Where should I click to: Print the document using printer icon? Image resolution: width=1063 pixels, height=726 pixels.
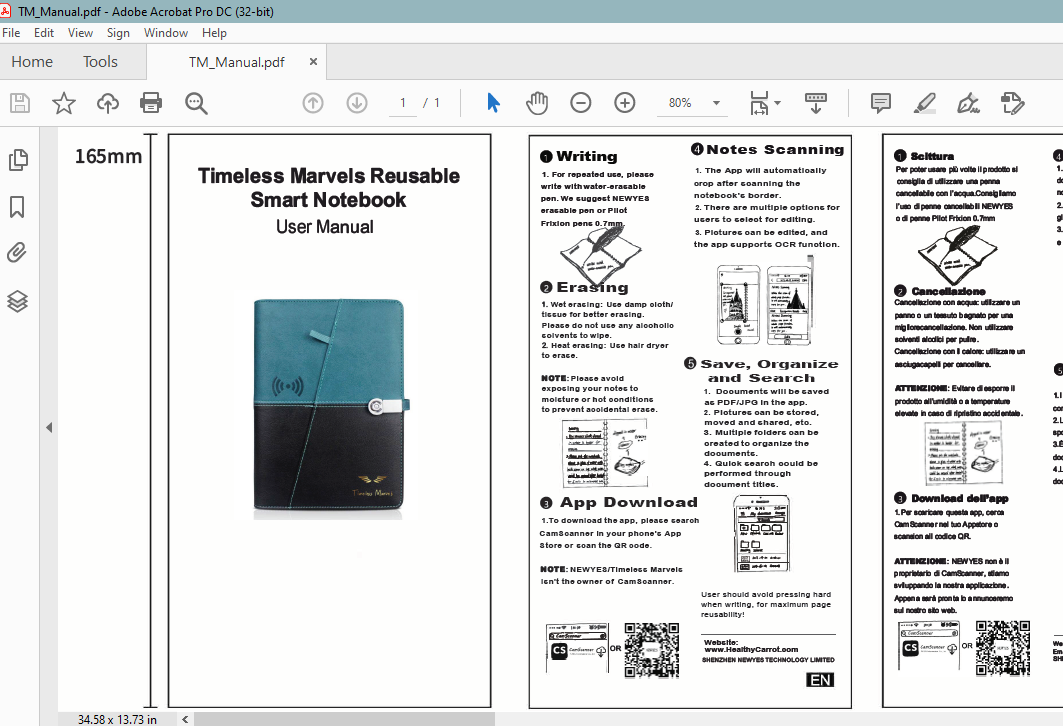[x=151, y=103]
